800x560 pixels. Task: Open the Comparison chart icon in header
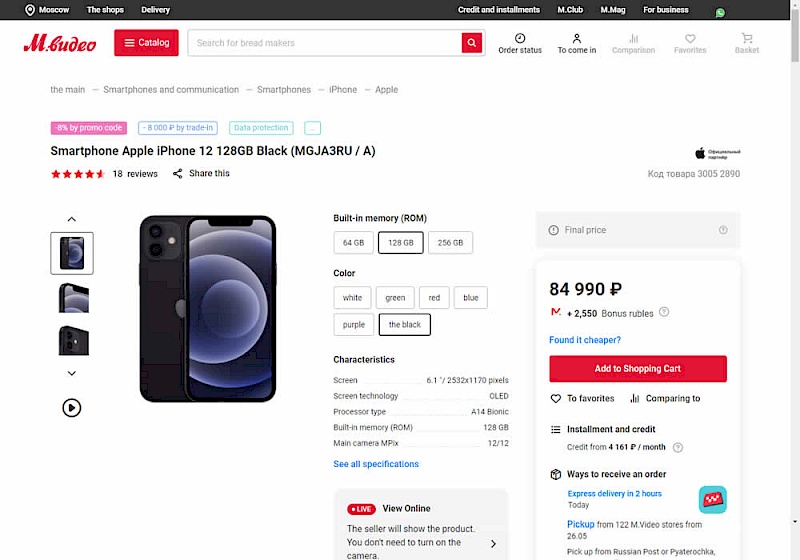point(633,39)
